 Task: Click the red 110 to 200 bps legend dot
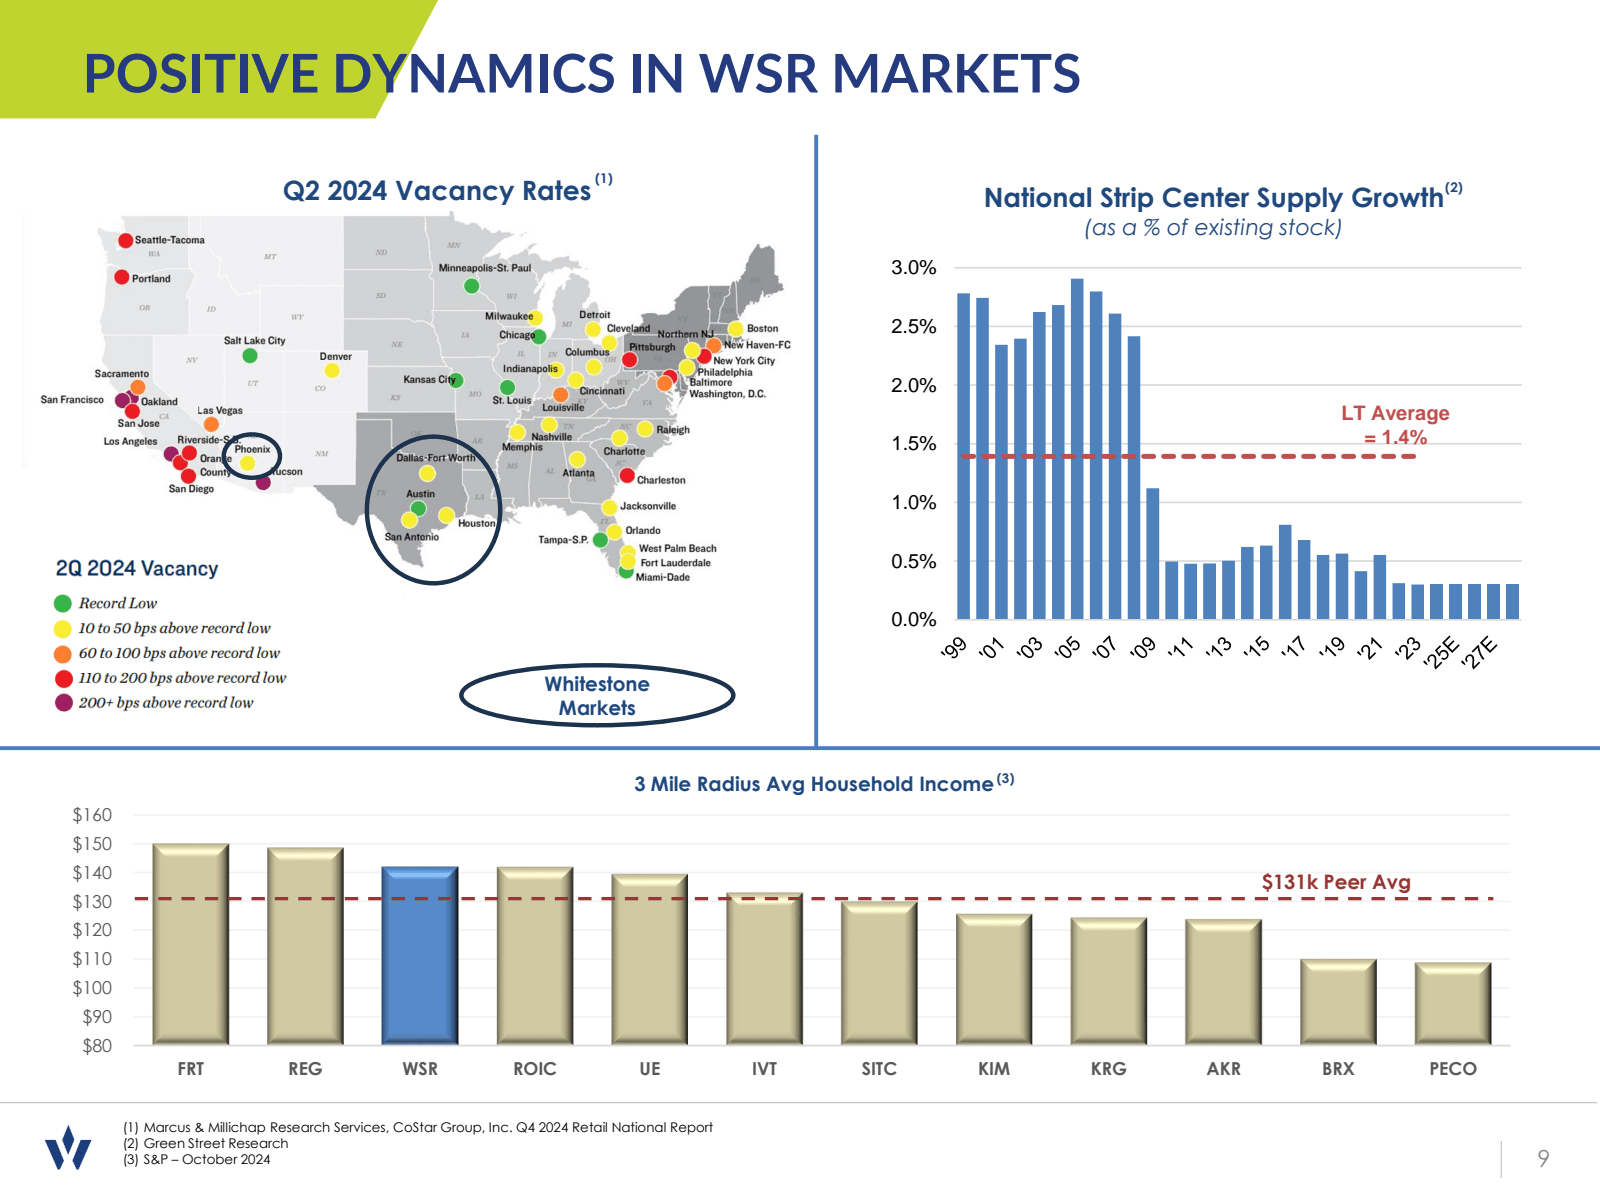click(x=63, y=678)
